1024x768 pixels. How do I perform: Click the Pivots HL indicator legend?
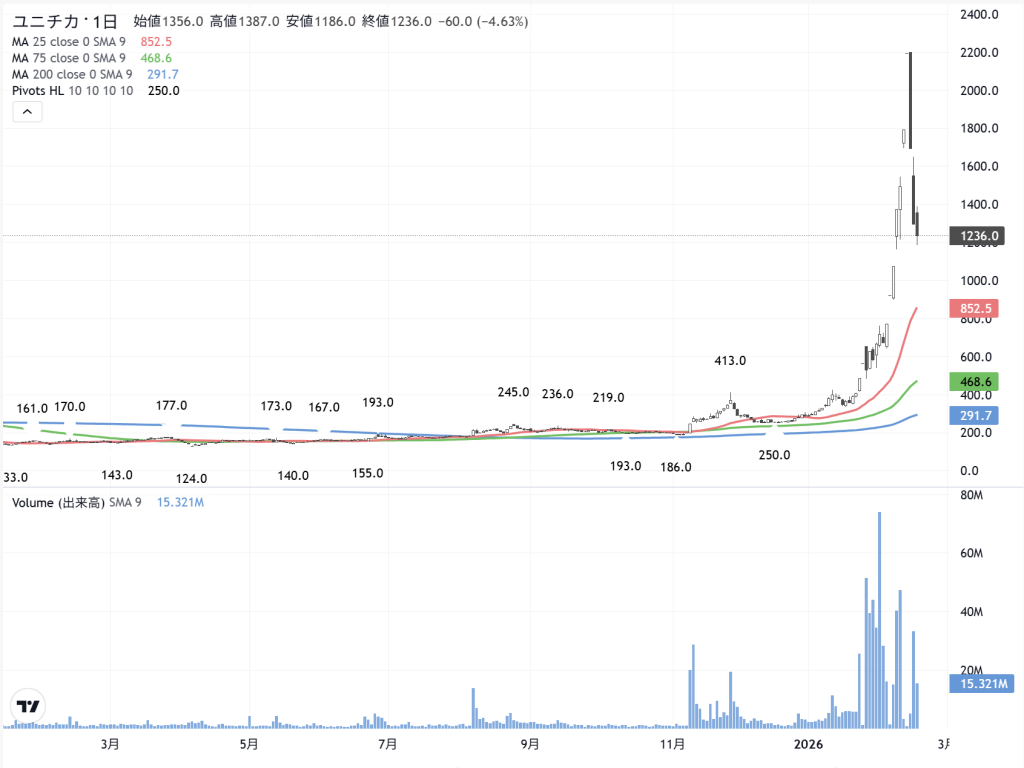tap(72, 91)
